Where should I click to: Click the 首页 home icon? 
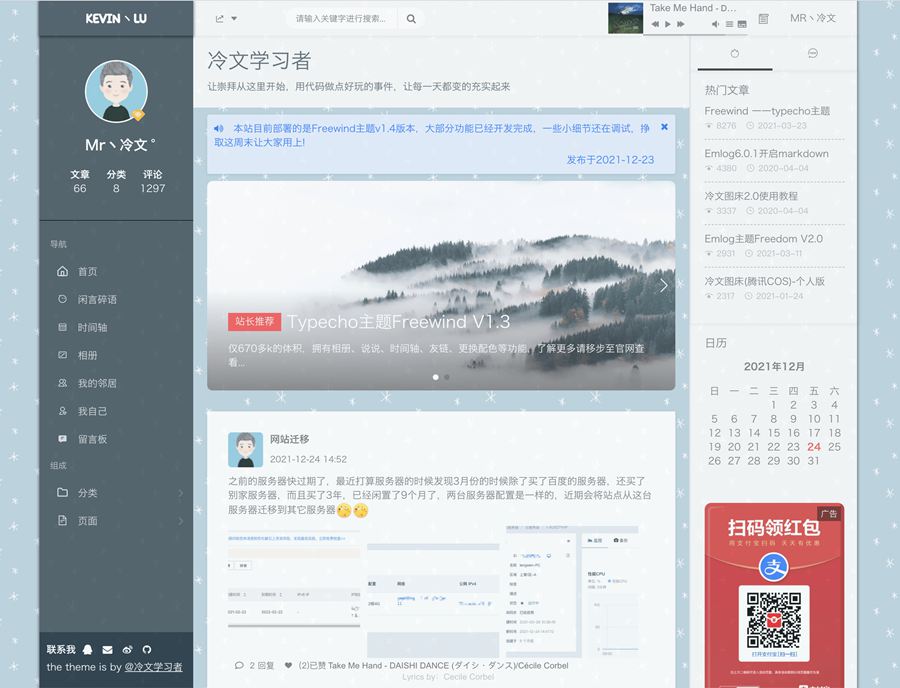(63, 271)
